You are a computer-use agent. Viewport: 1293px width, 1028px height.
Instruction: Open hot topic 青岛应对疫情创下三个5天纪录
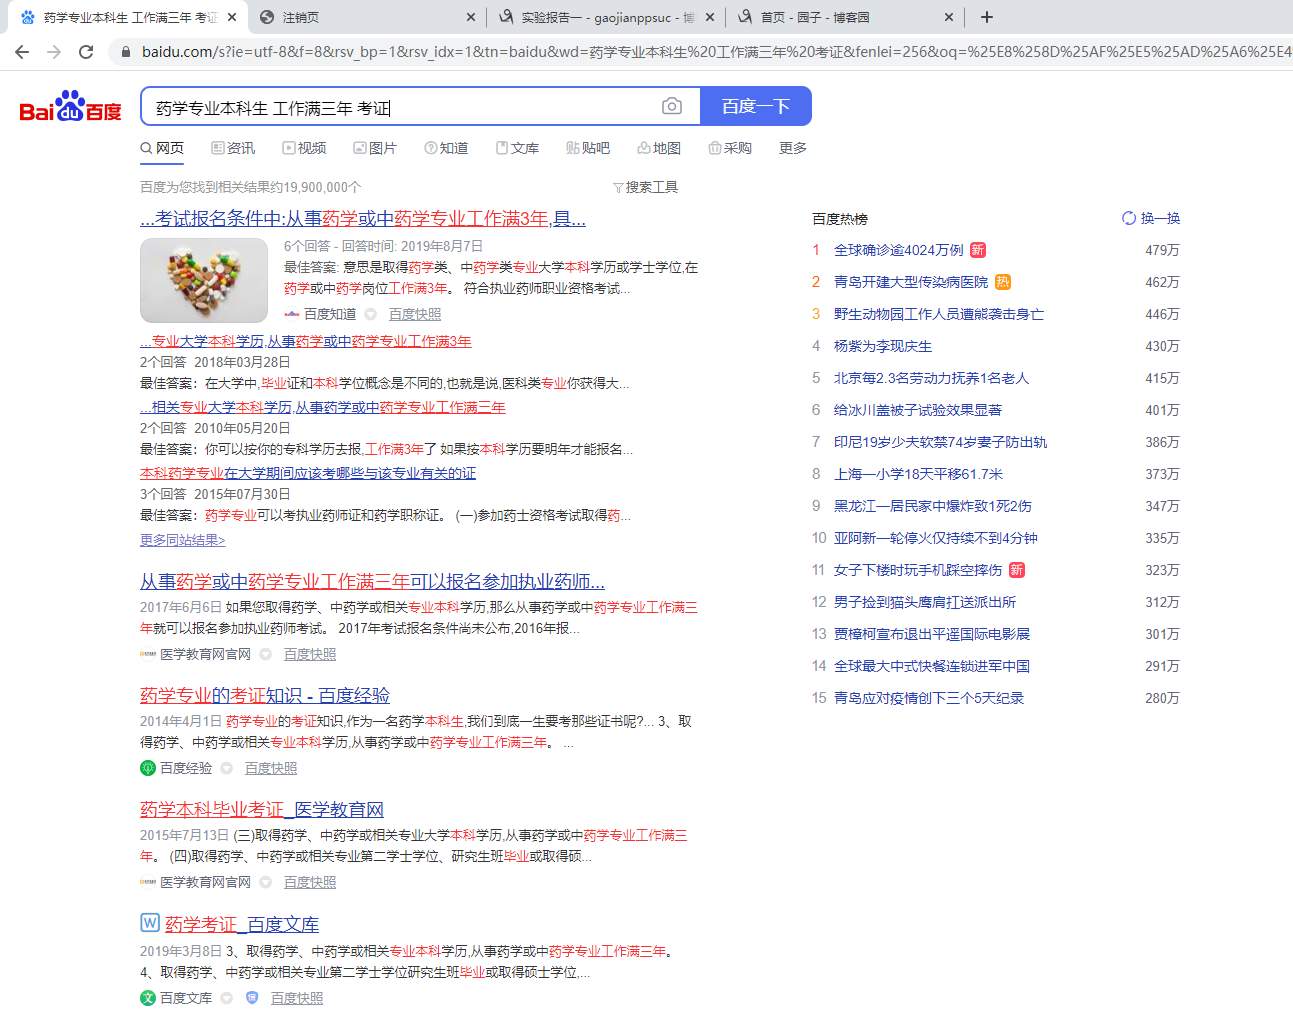929,698
